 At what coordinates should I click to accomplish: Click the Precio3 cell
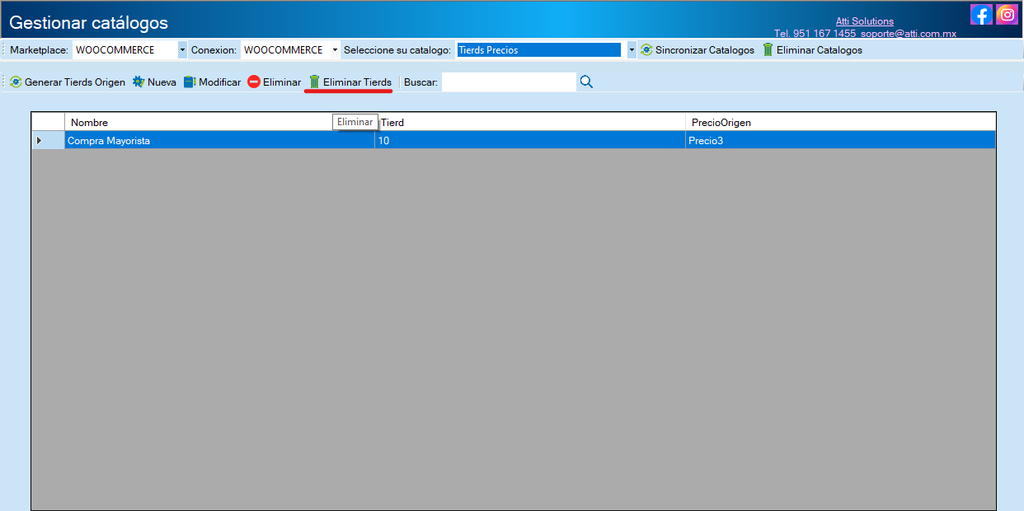coord(840,140)
